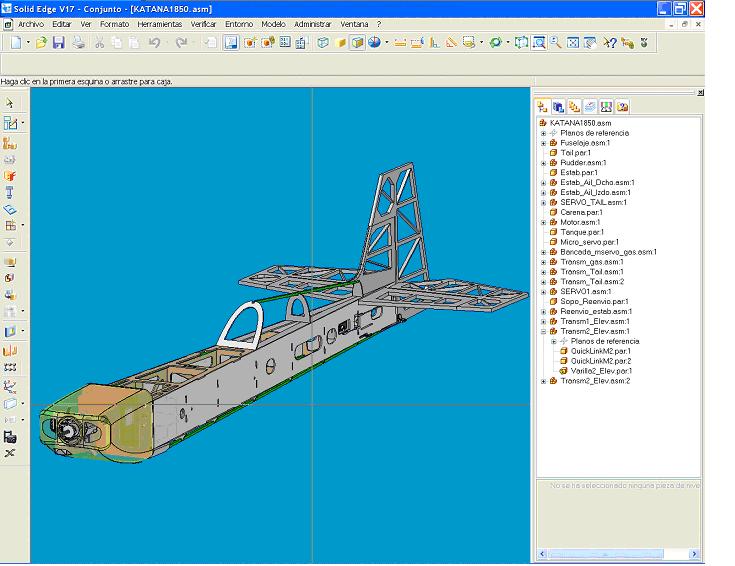Screen dimensions: 735x566
Task: Expand the Motor.asm:1 tree node
Action: [544, 222]
